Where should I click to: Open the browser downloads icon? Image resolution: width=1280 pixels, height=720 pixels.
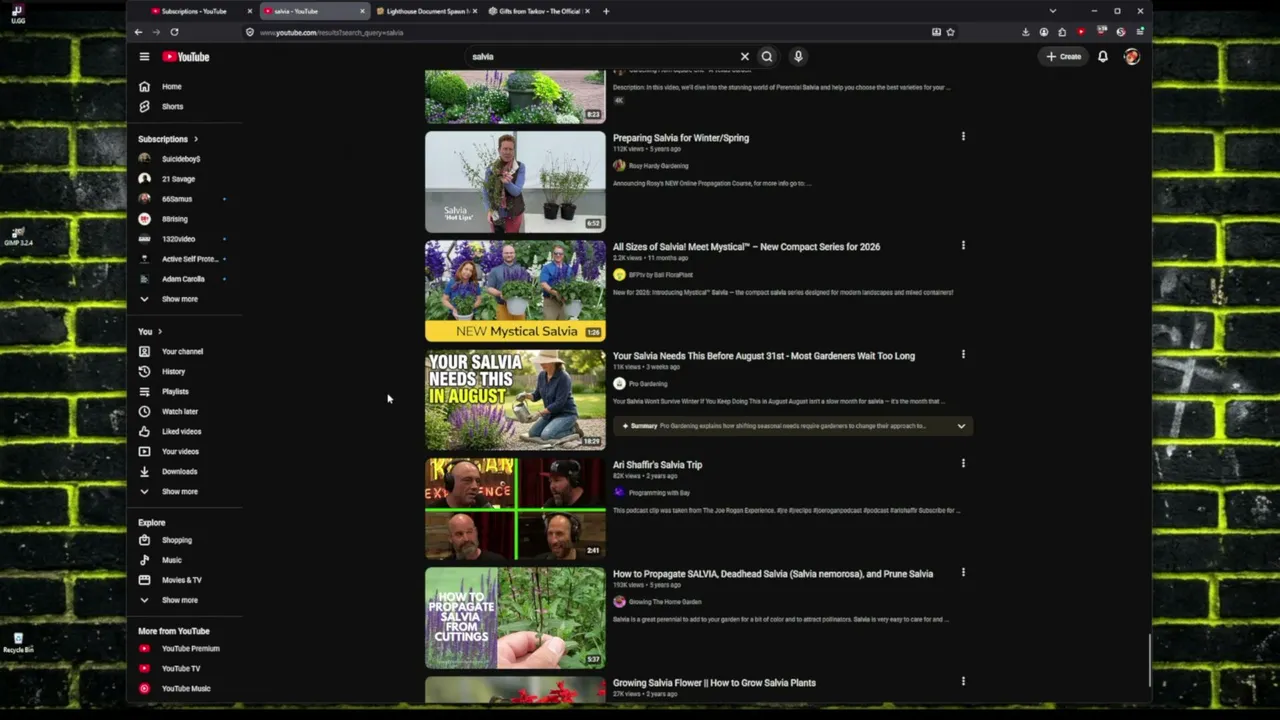tap(1025, 32)
